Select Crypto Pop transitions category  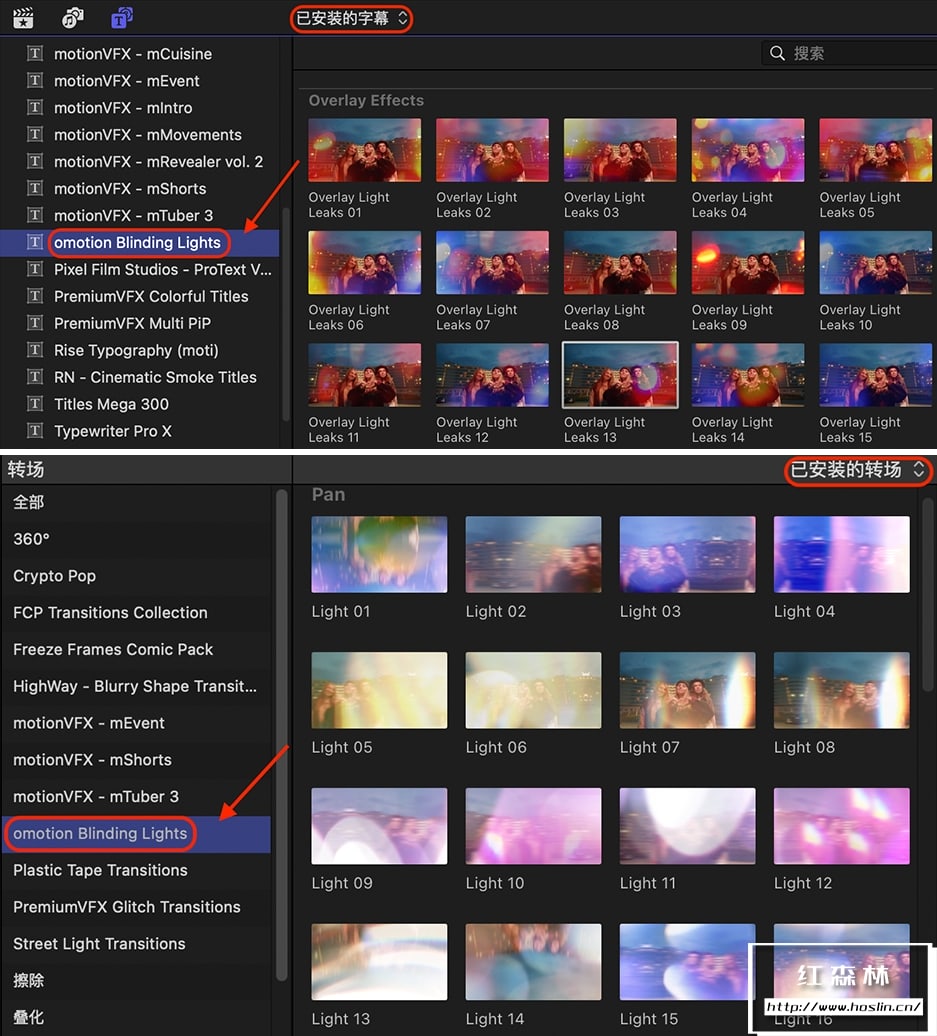[x=135, y=575]
